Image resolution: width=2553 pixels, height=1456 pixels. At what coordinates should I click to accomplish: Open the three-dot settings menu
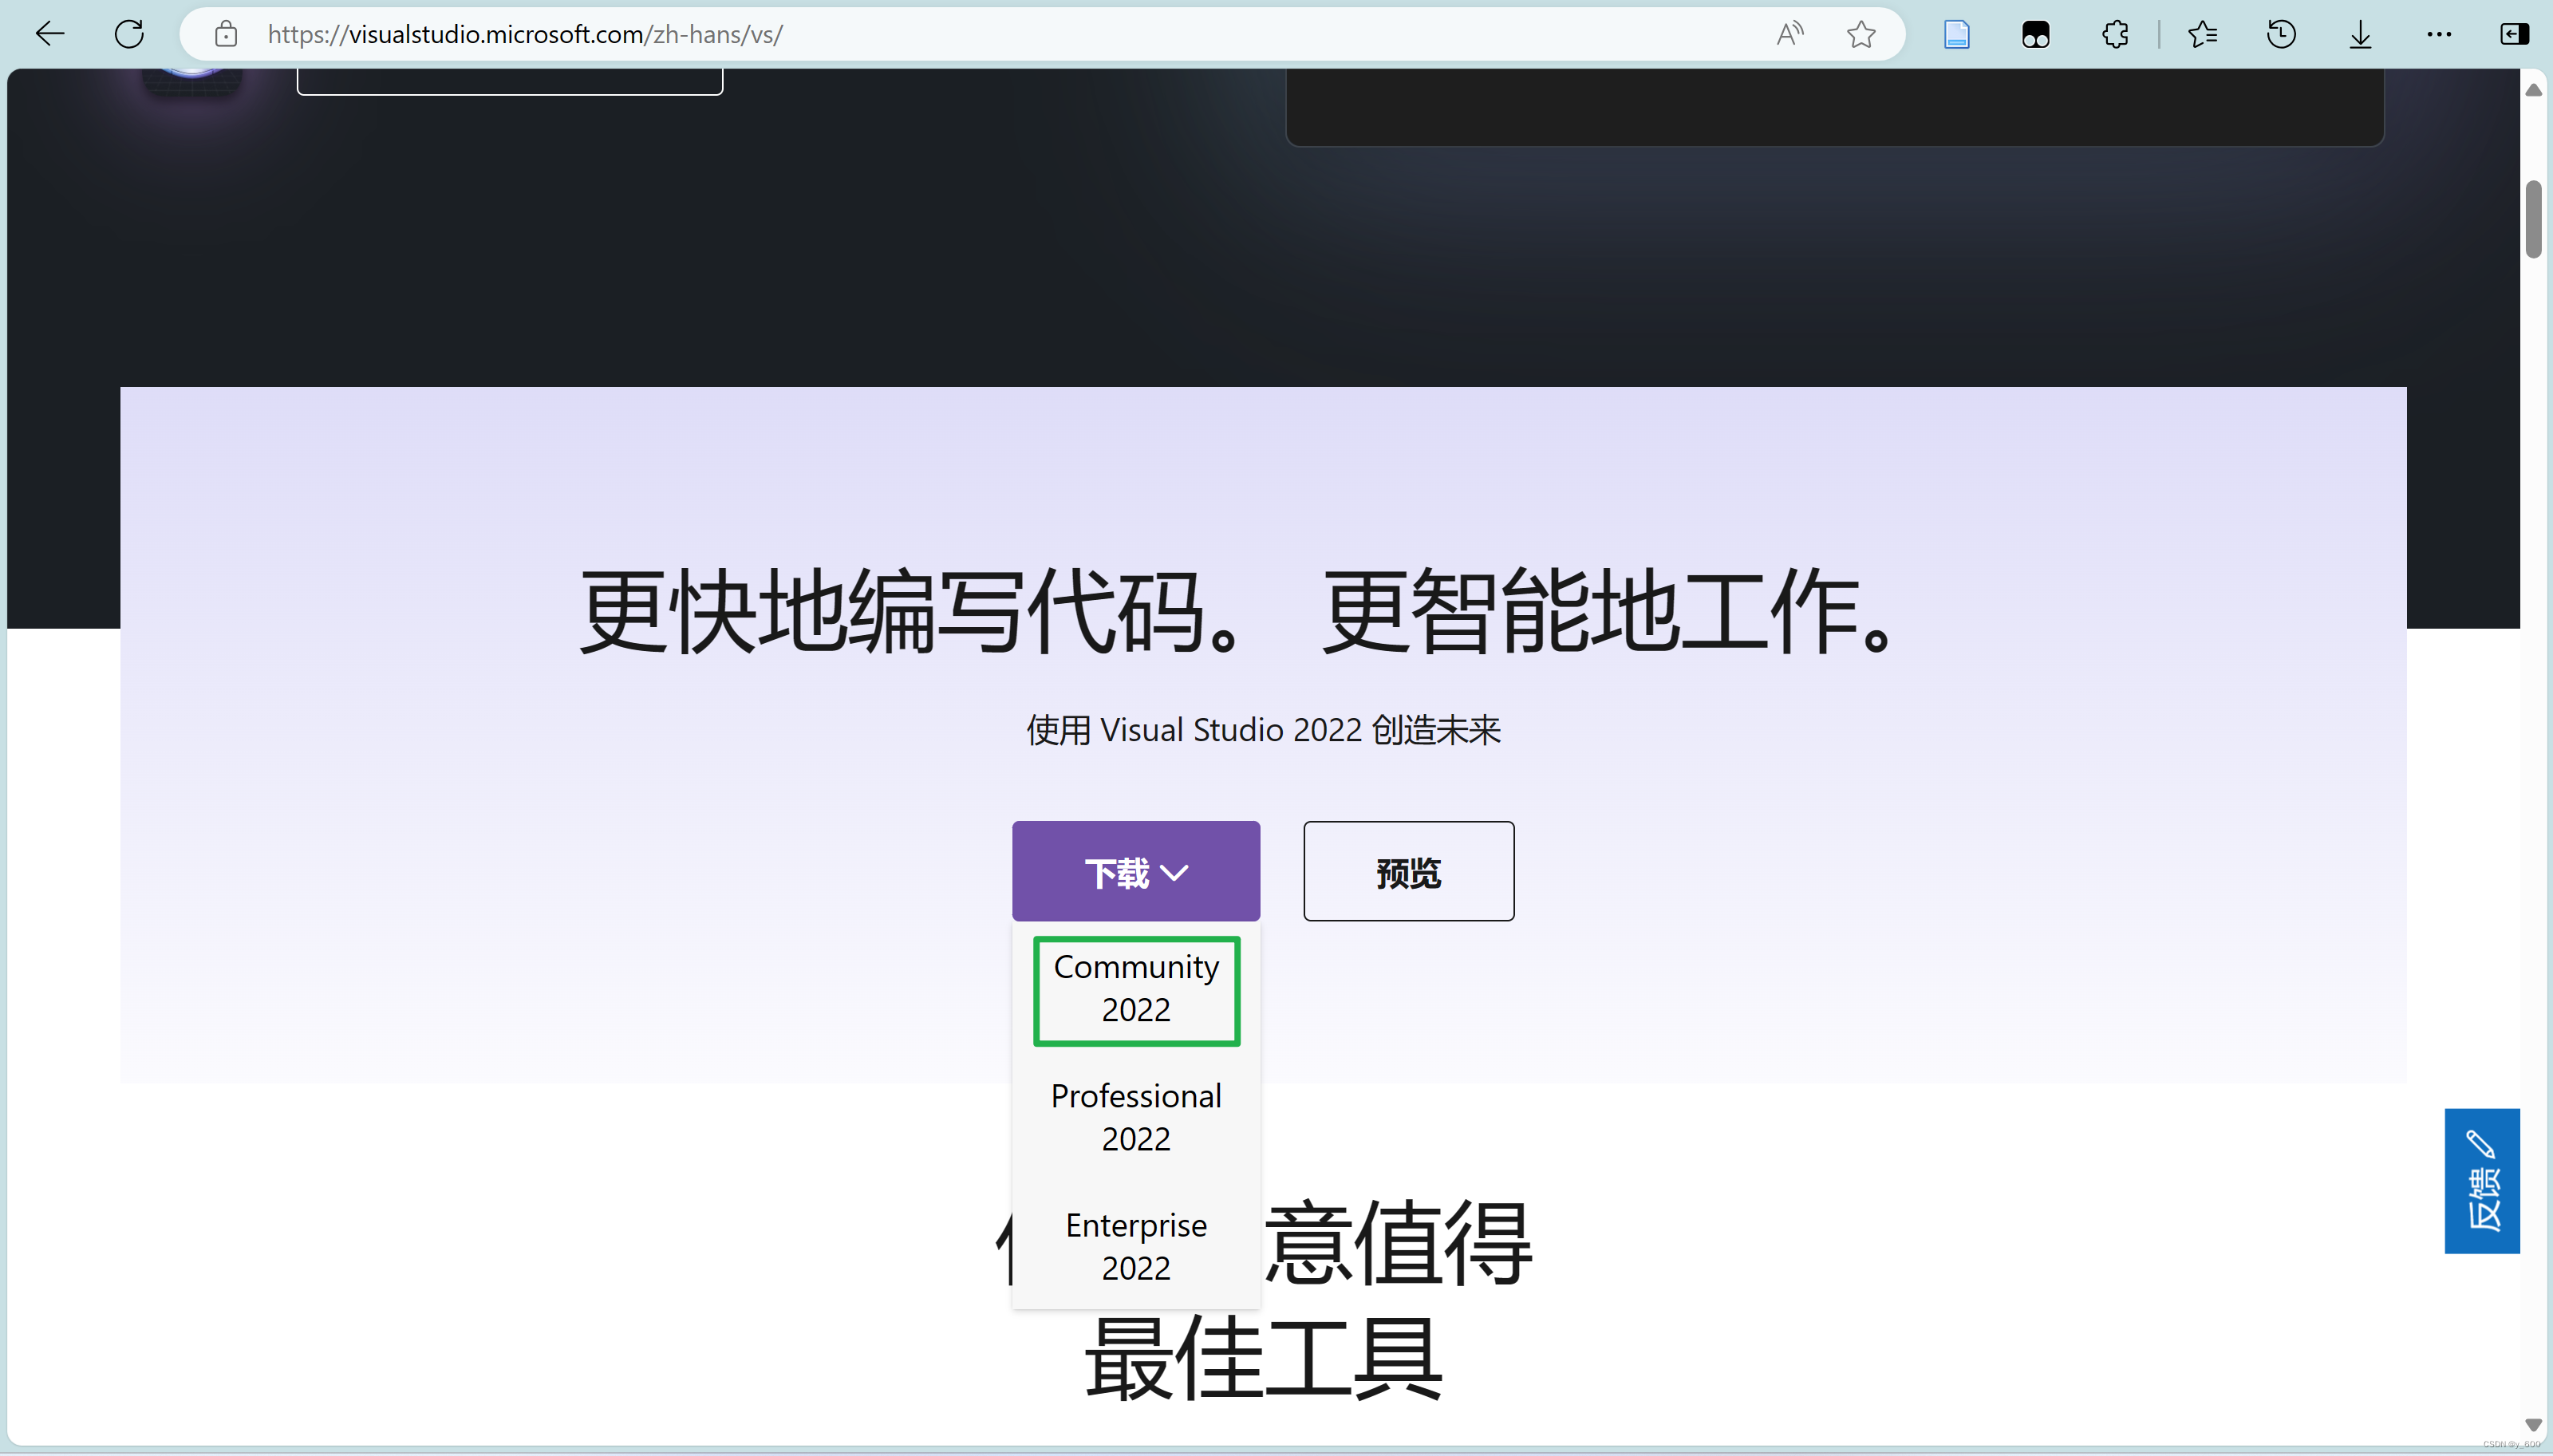[x=2439, y=34]
